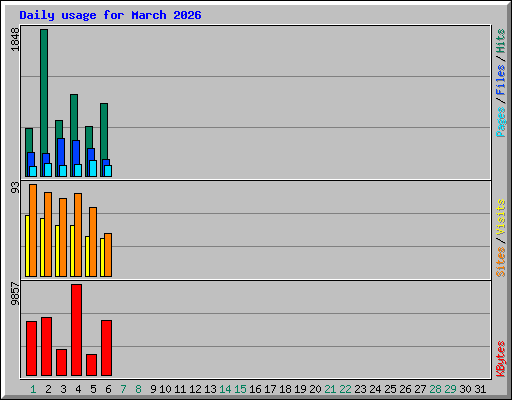The height and width of the screenshot is (400, 512).
Task: Select the cyan pages bar for day 2
Action: pos(48,170)
